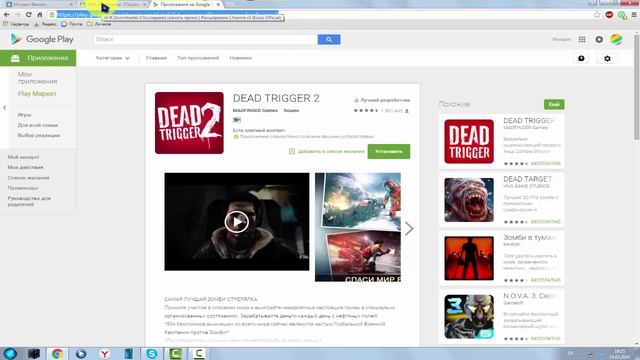Bookmark page with the star icon
640x360 pixels.
point(597,15)
